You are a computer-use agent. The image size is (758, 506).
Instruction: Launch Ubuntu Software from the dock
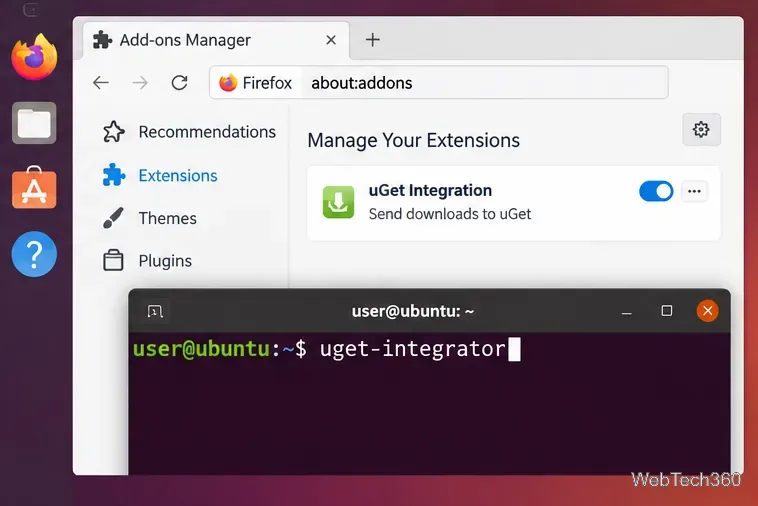pos(34,188)
